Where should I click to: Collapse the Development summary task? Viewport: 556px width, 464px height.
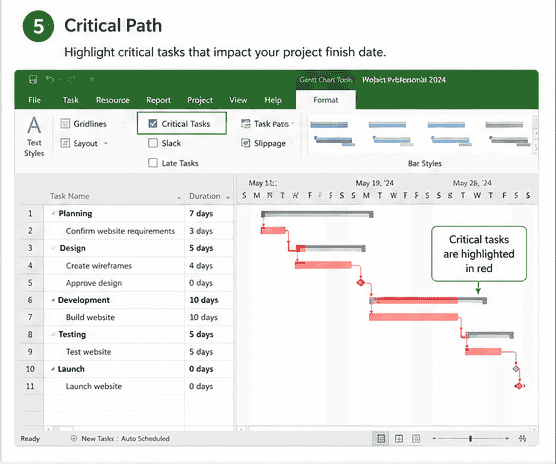(53, 300)
